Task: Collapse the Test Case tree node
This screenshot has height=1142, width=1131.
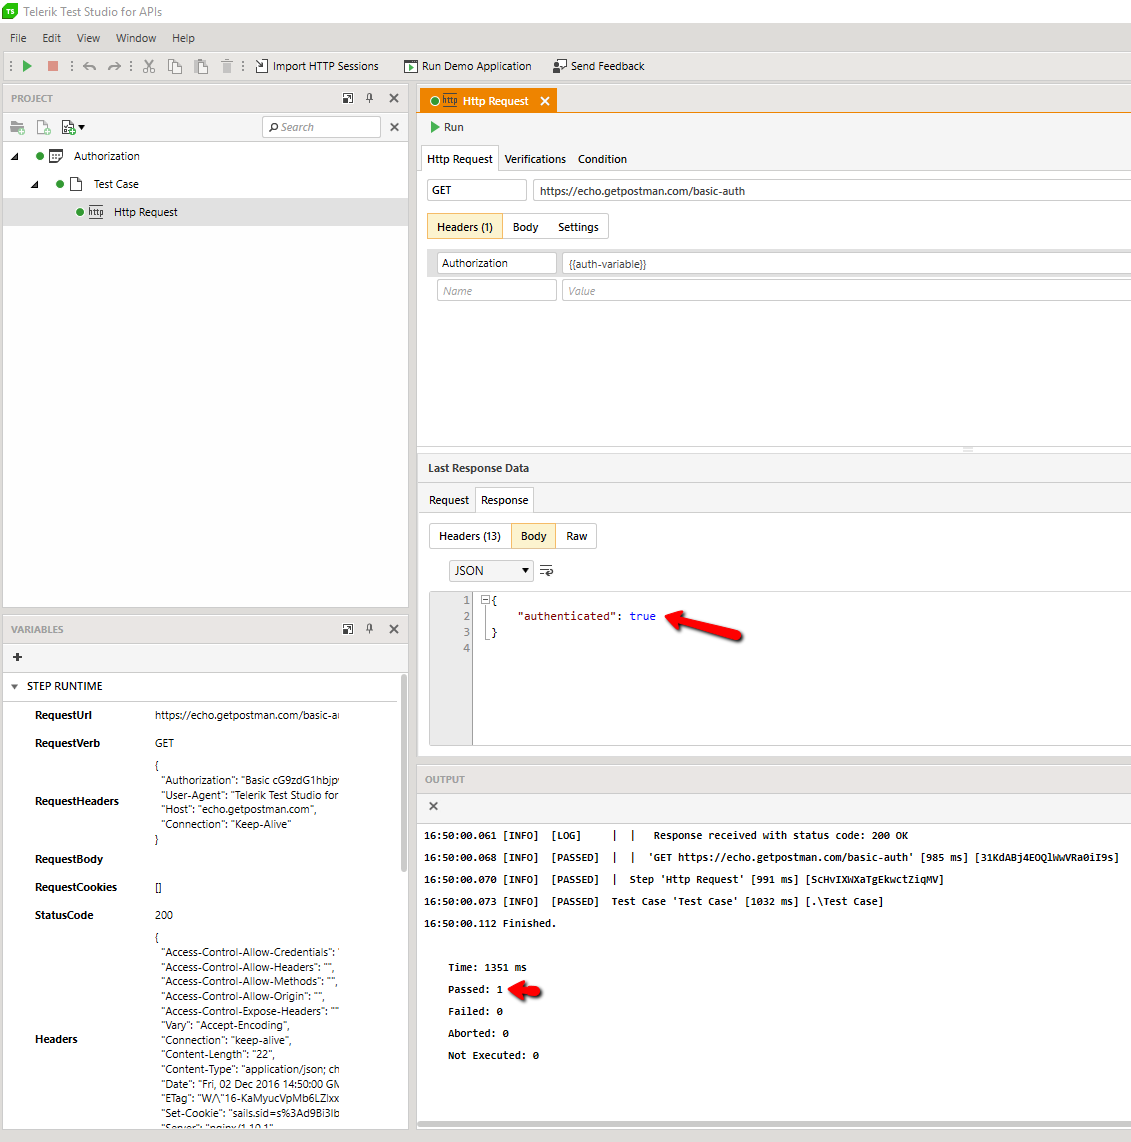Action: tap(34, 184)
